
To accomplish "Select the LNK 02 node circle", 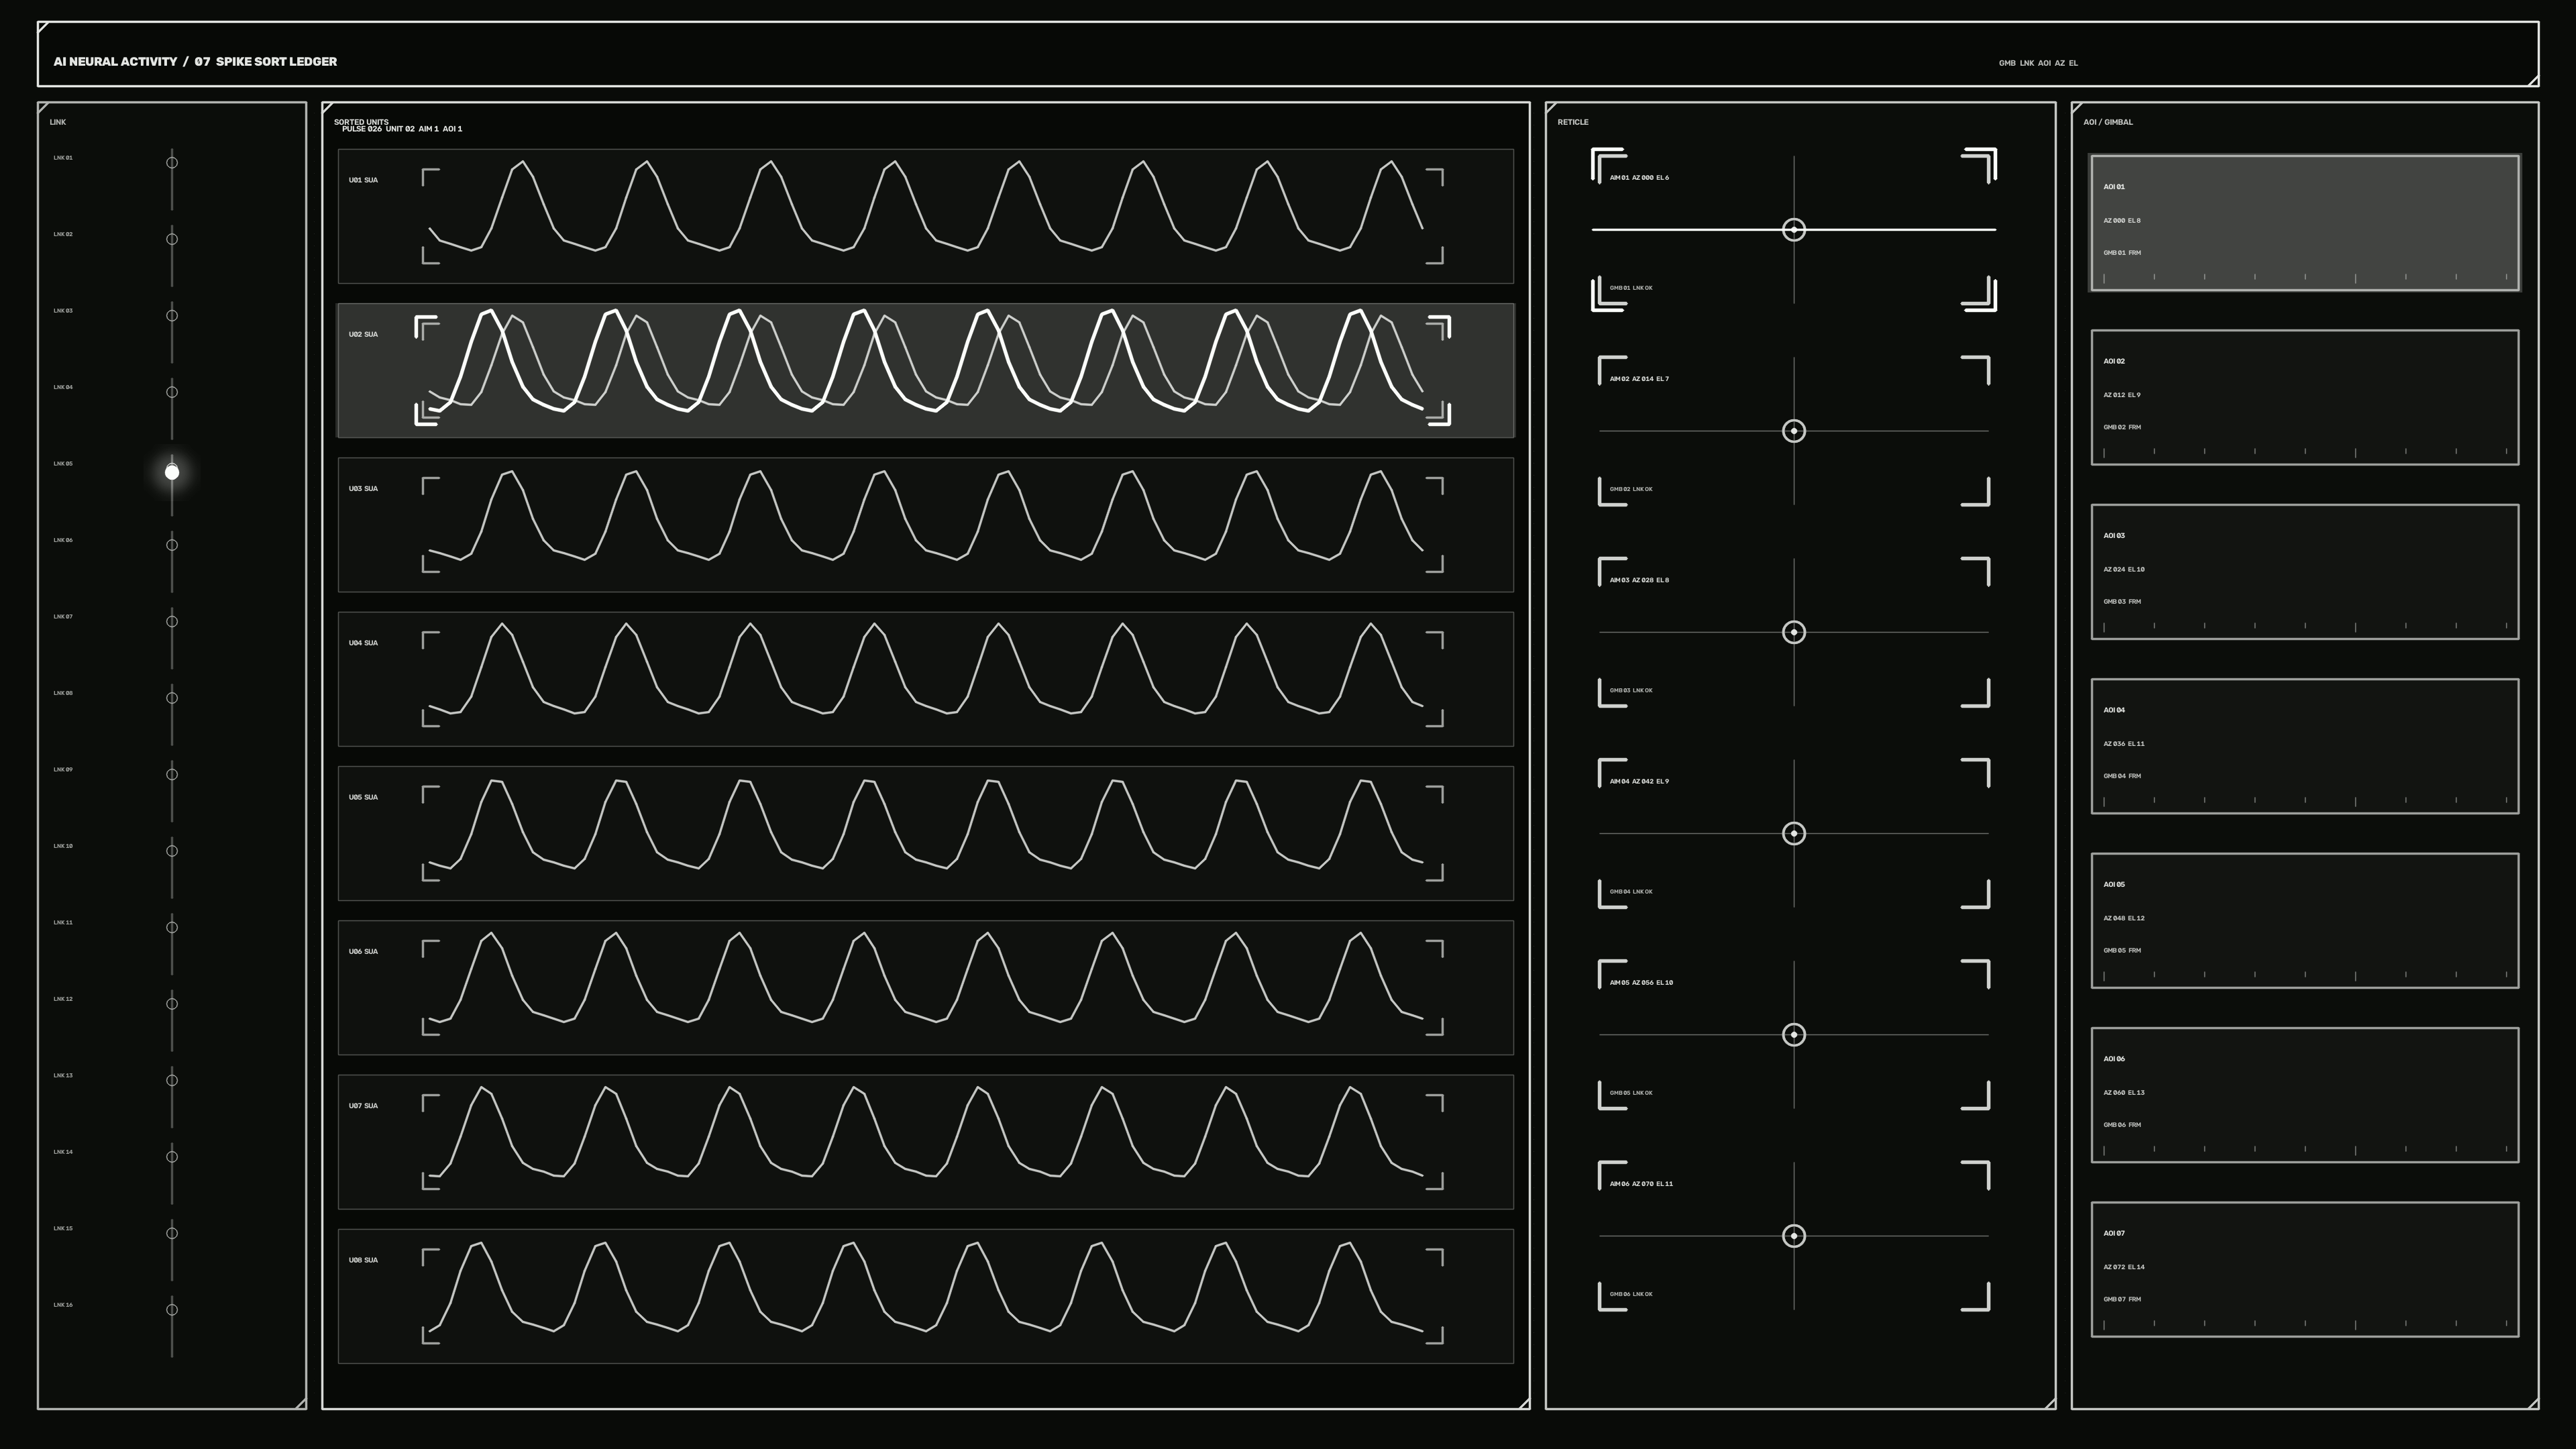I will (x=172, y=239).
